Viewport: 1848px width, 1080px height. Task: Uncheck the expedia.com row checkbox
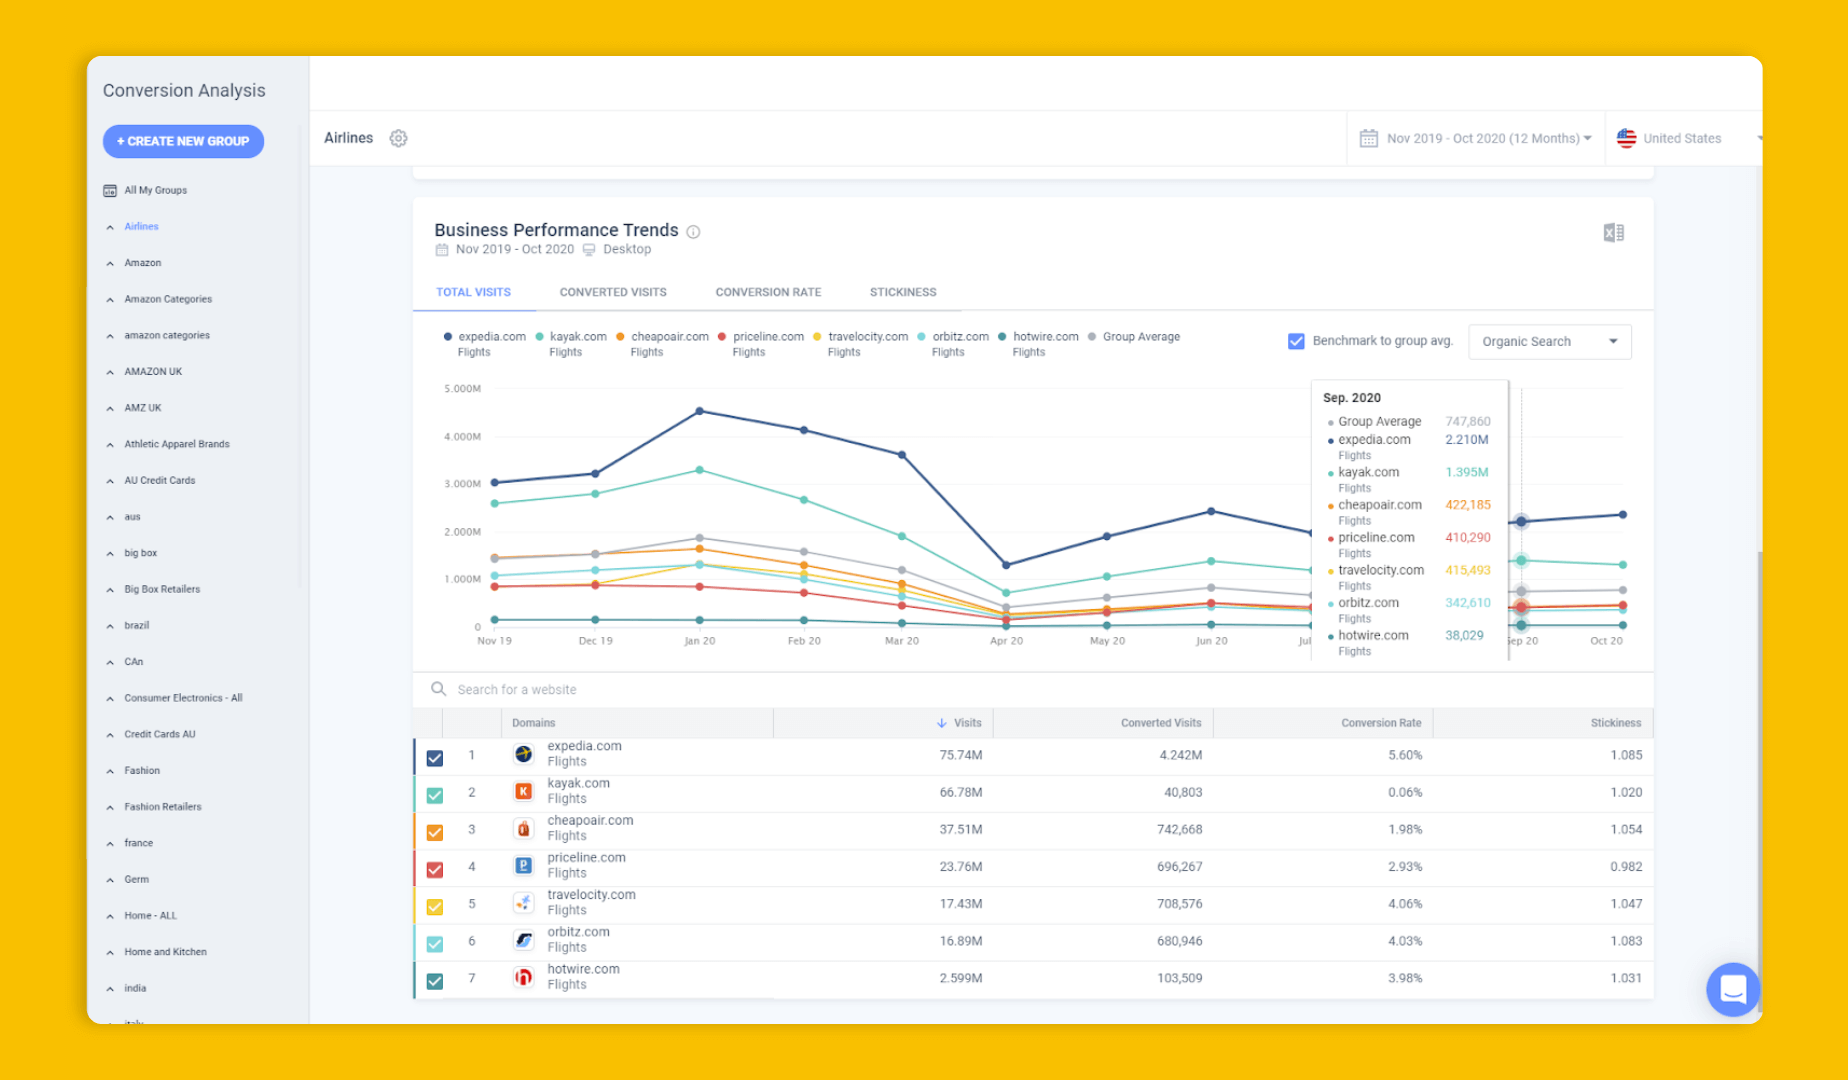click(x=435, y=757)
